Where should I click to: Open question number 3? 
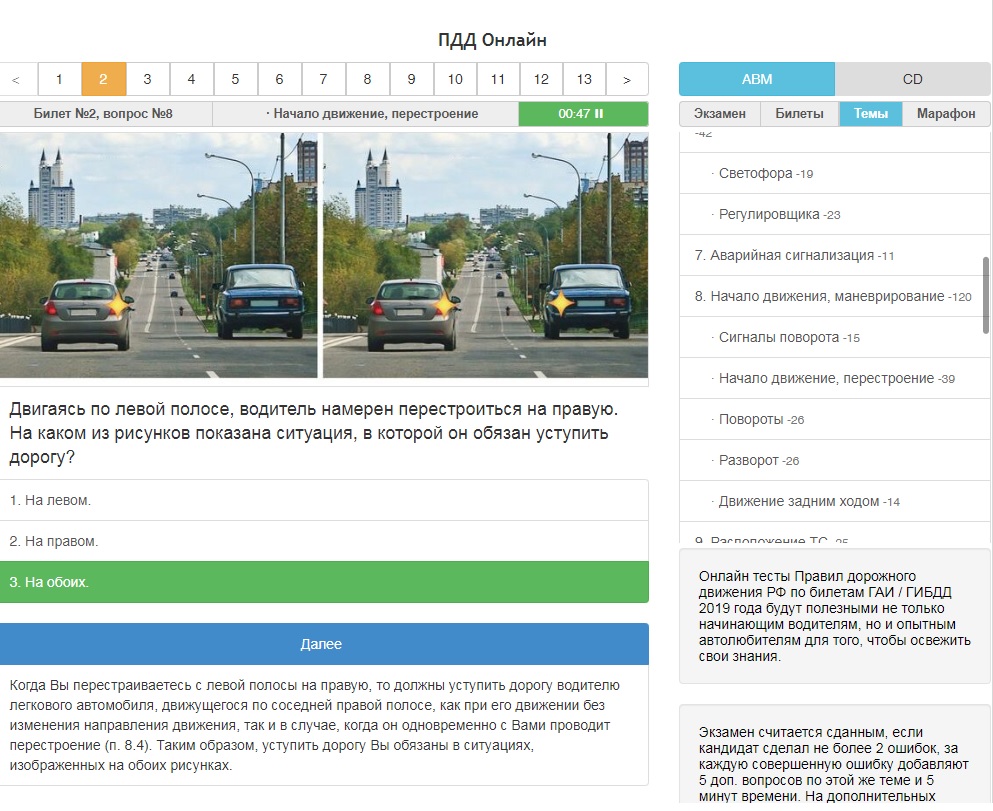(x=148, y=79)
